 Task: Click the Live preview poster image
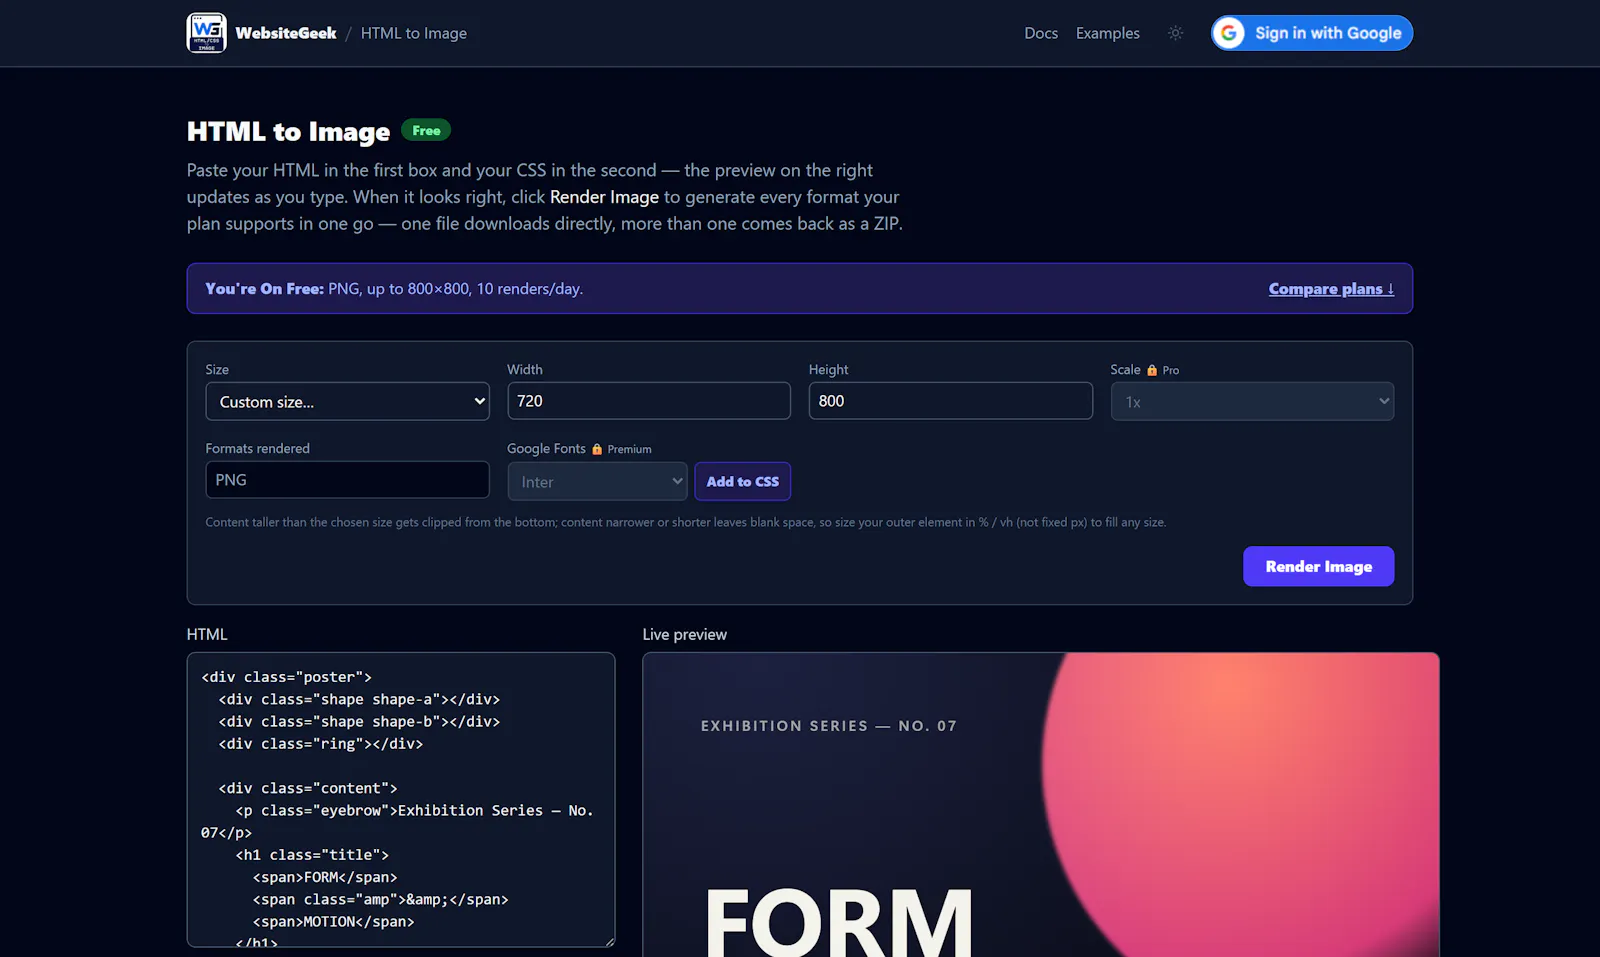(1041, 805)
